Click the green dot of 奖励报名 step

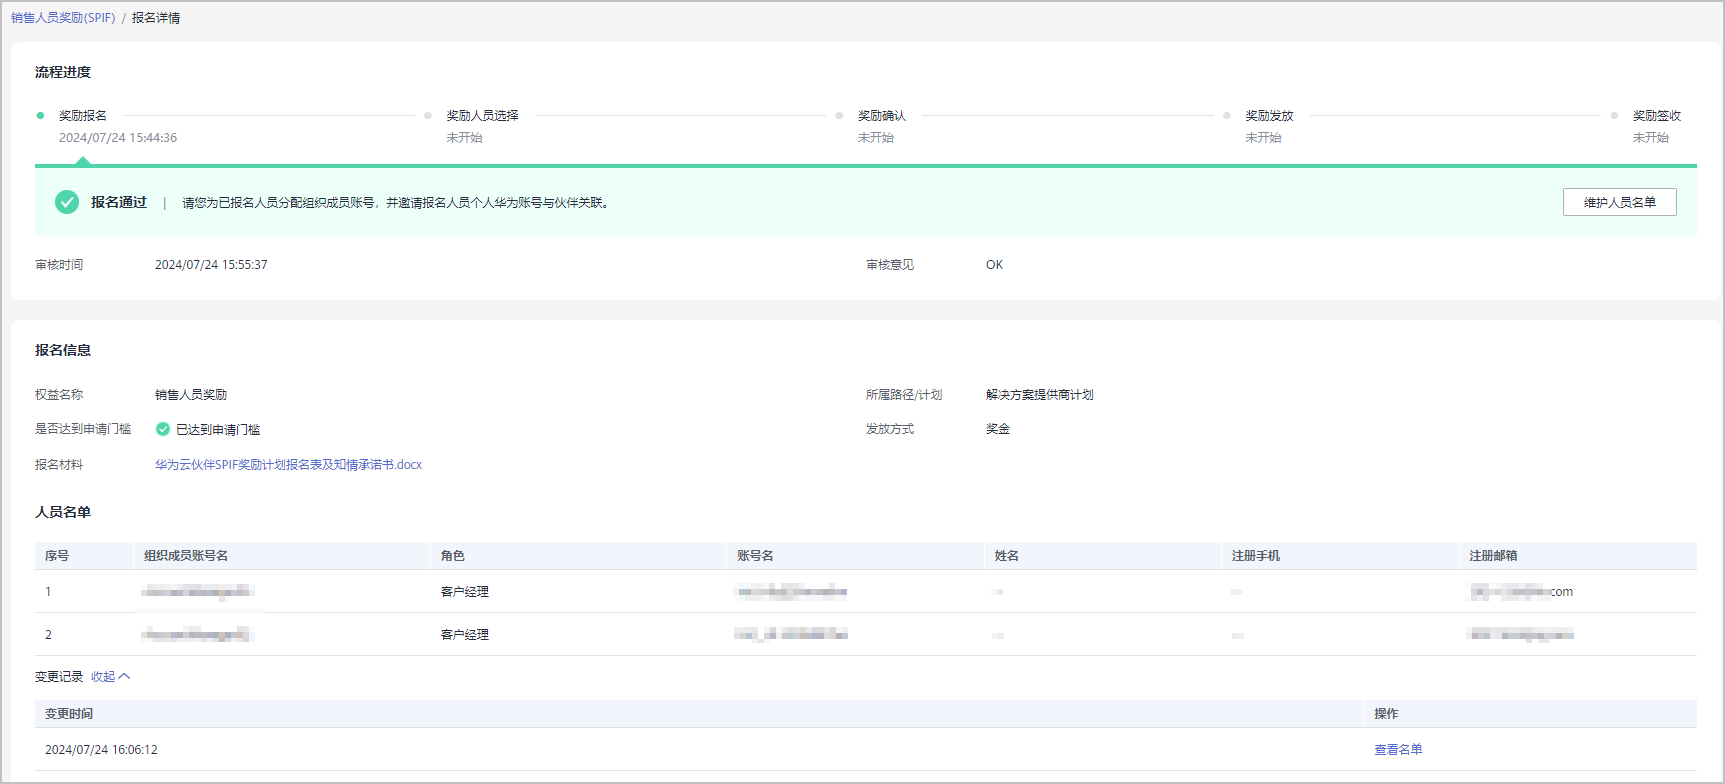tap(40, 116)
